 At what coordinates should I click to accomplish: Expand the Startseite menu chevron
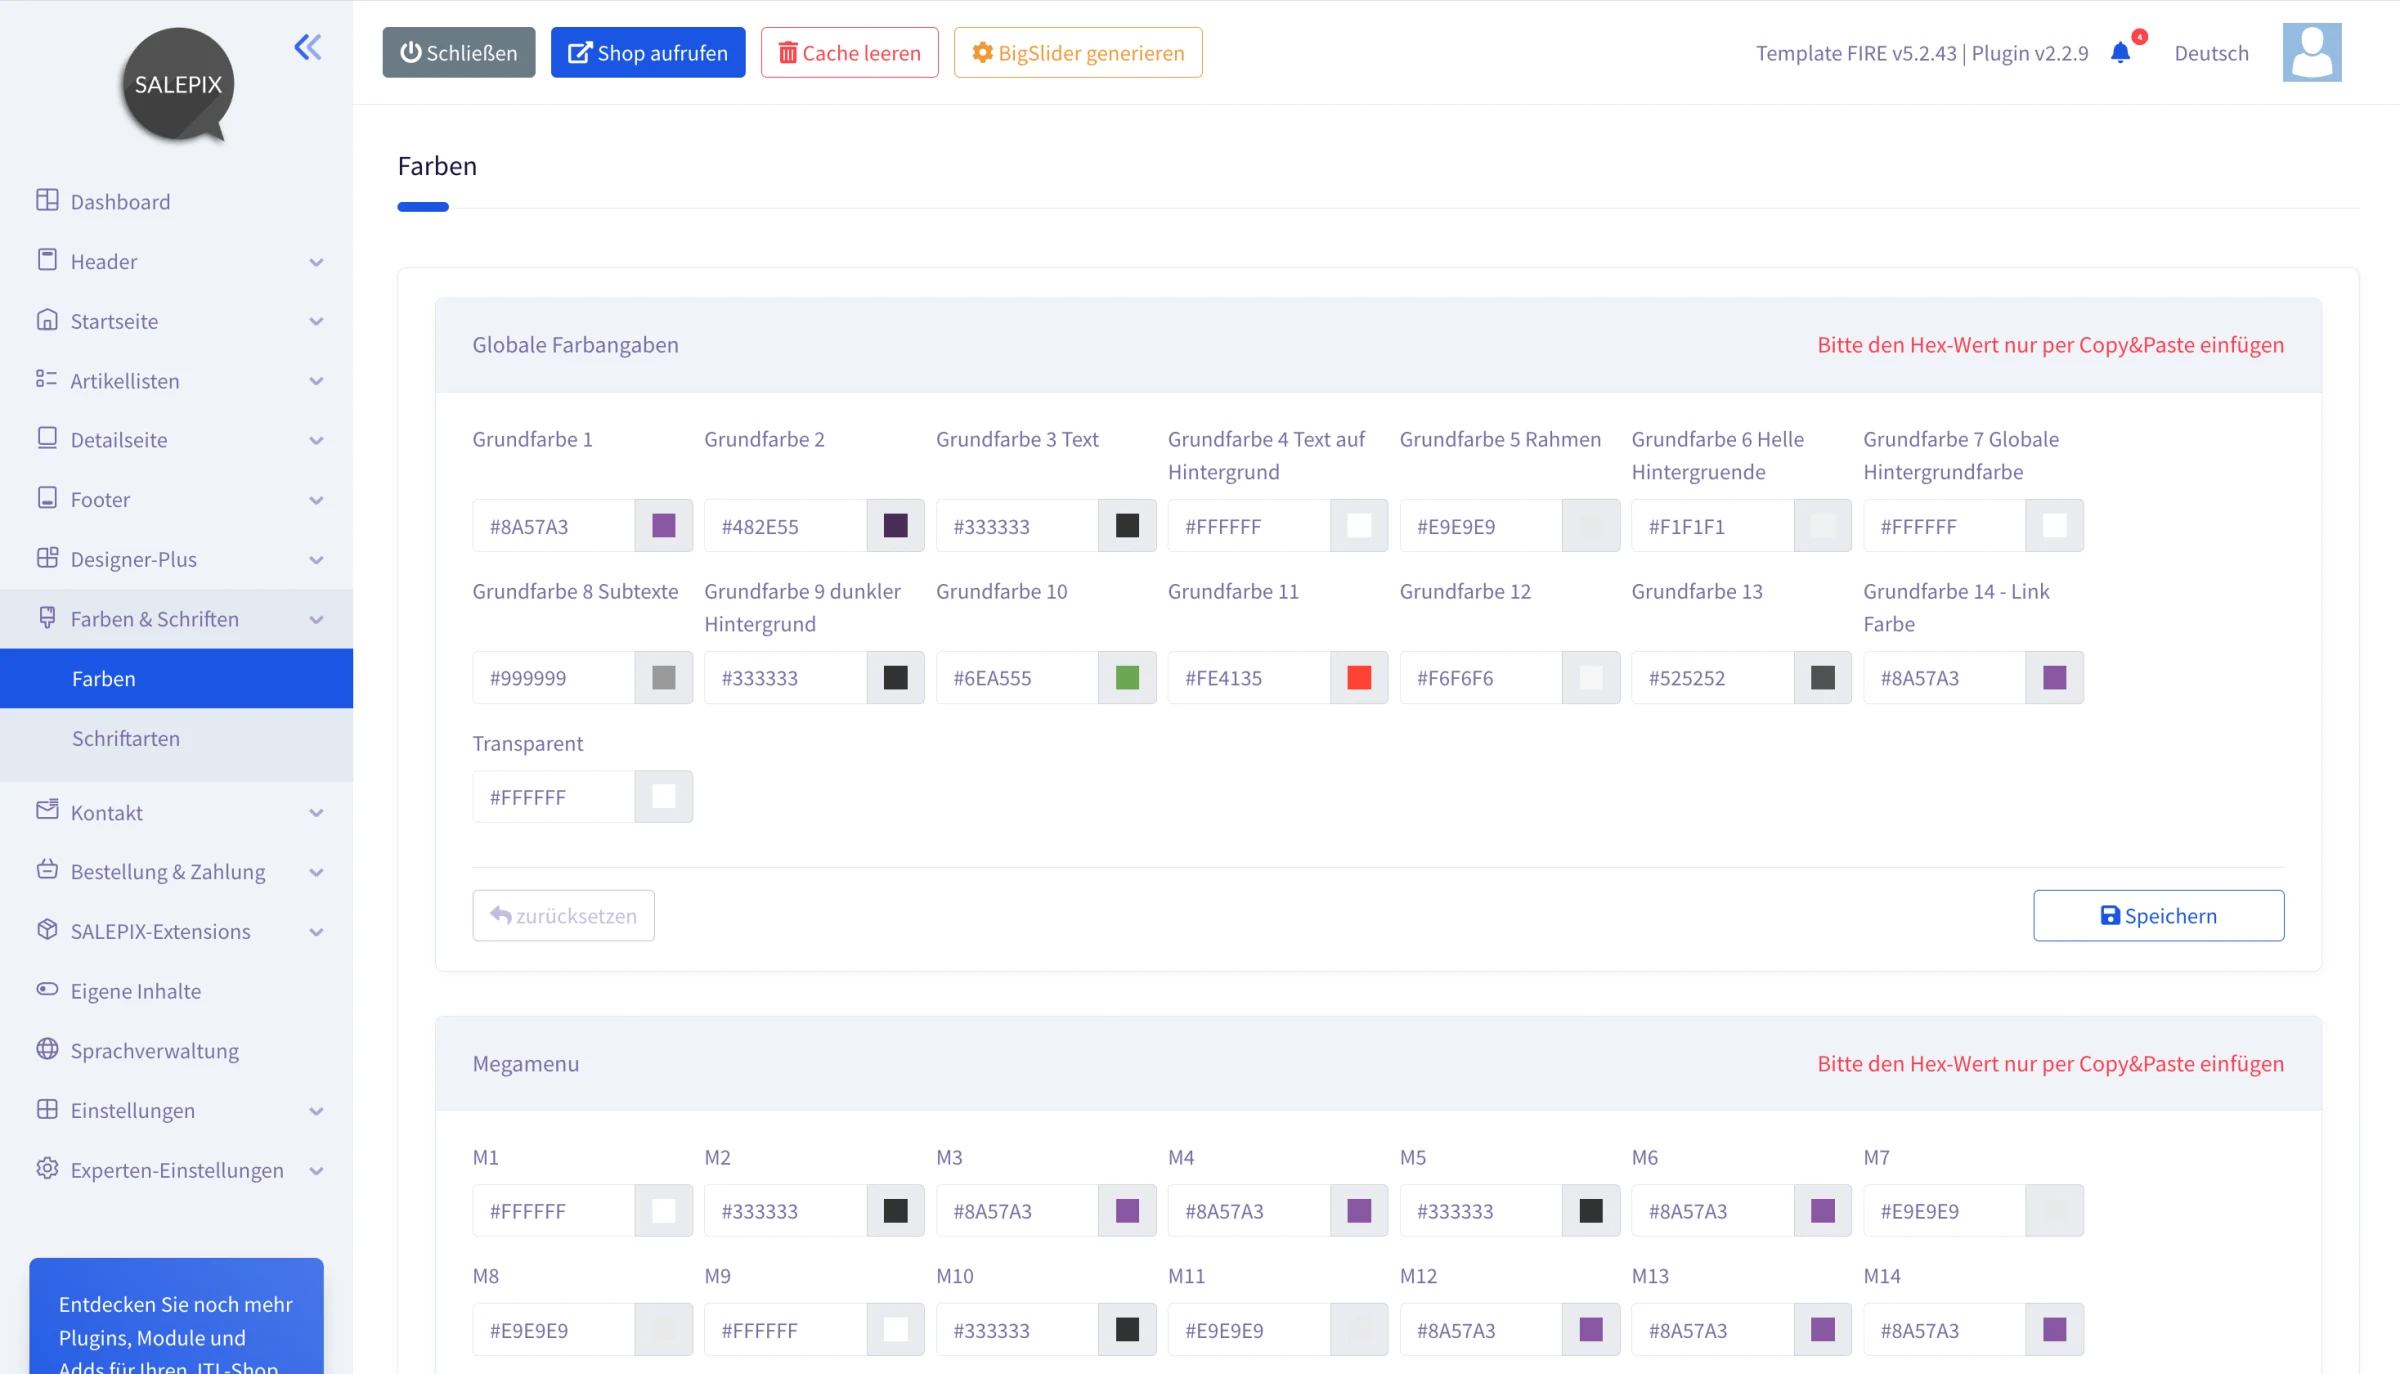[x=316, y=321]
